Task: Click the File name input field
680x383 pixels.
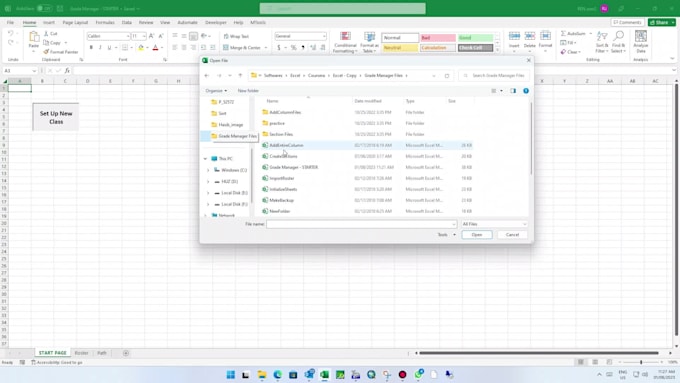Action: coord(361,224)
